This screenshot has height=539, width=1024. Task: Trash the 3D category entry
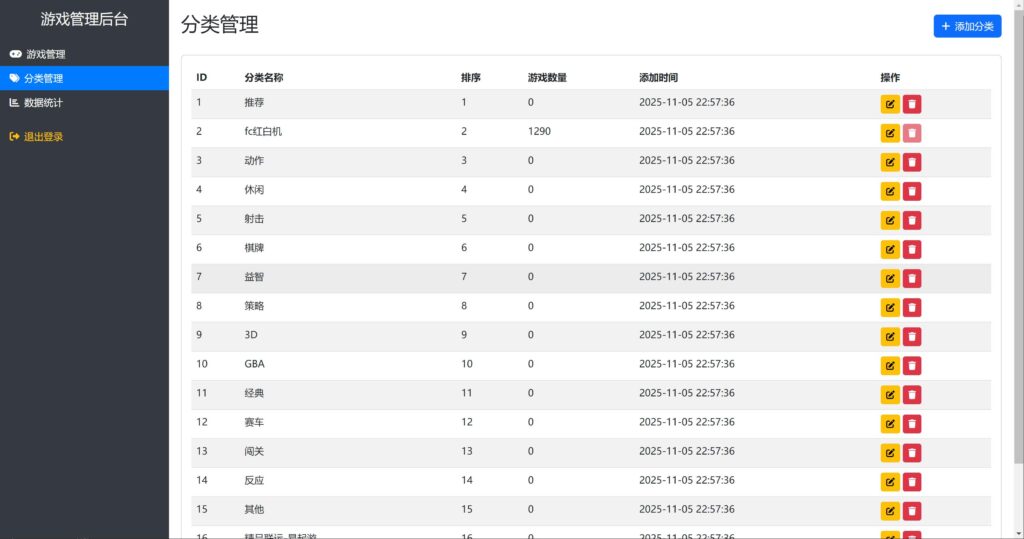click(x=912, y=336)
